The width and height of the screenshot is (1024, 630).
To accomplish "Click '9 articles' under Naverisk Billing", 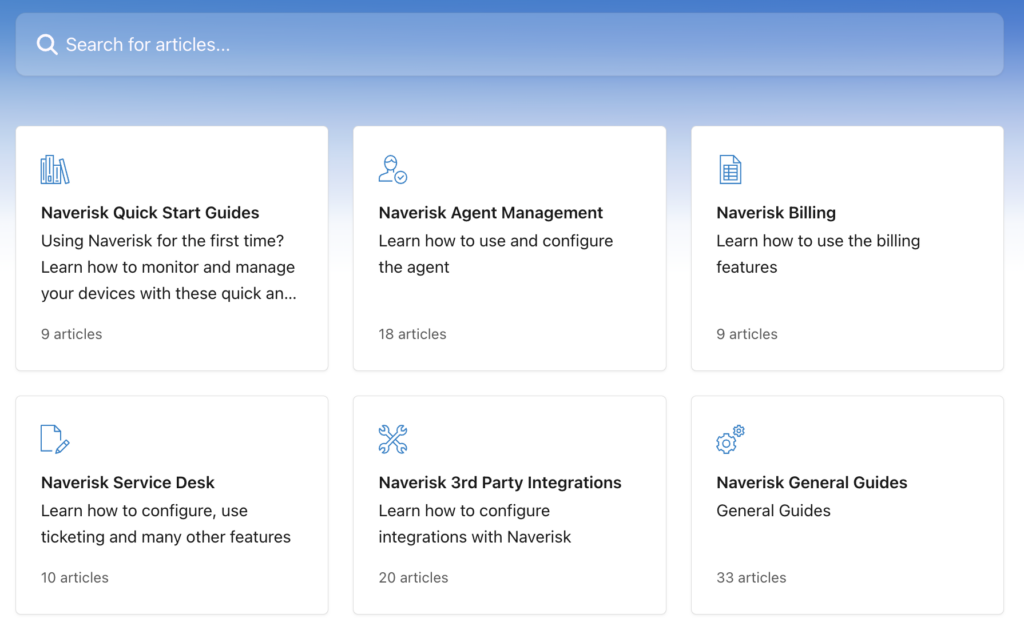I will click(x=747, y=334).
